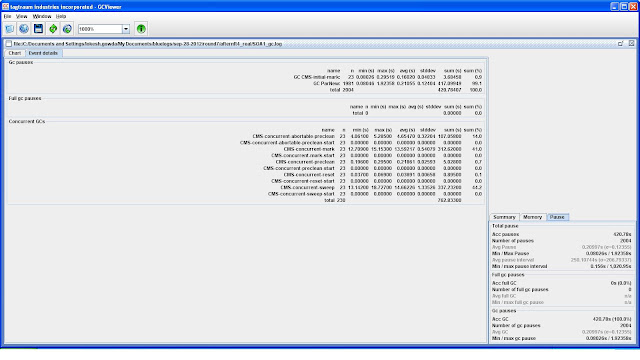Click the Min / Max Pause label

(x=510, y=253)
